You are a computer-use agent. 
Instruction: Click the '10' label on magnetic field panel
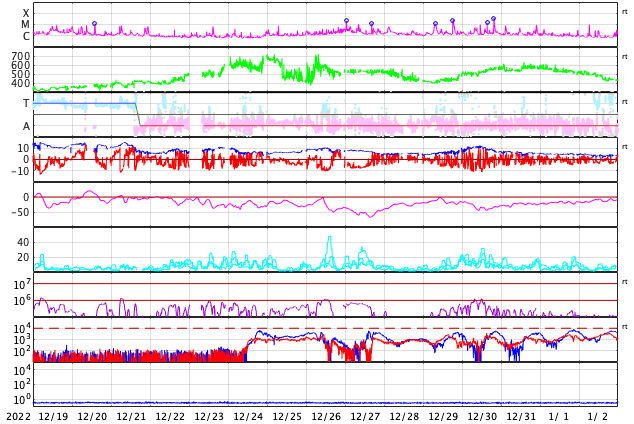point(23,148)
